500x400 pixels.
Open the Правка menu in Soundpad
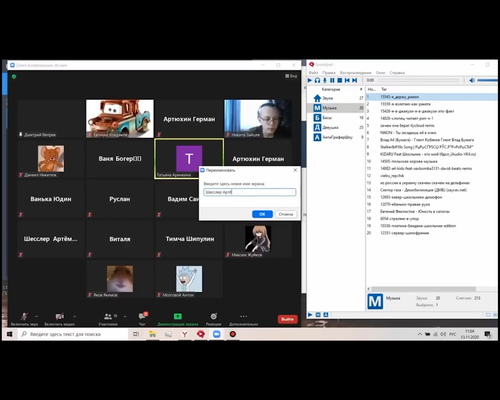pyautogui.click(x=329, y=73)
